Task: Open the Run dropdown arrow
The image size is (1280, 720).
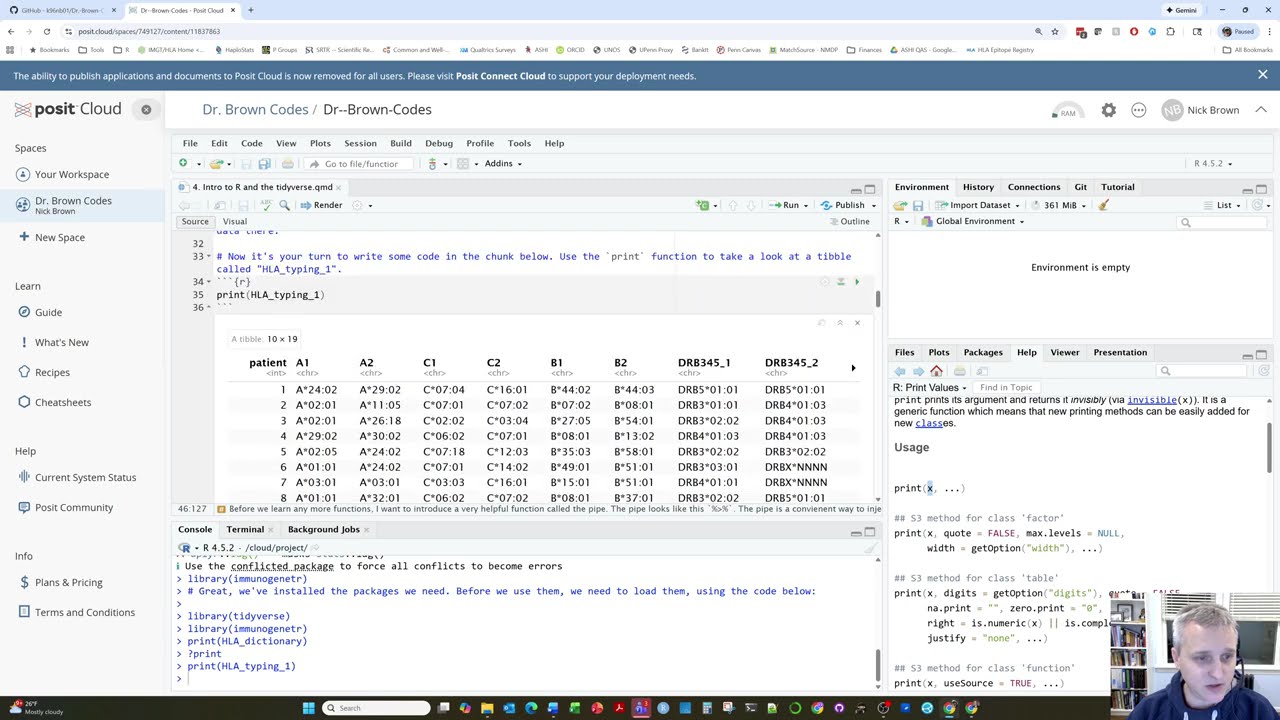Action: (806, 205)
